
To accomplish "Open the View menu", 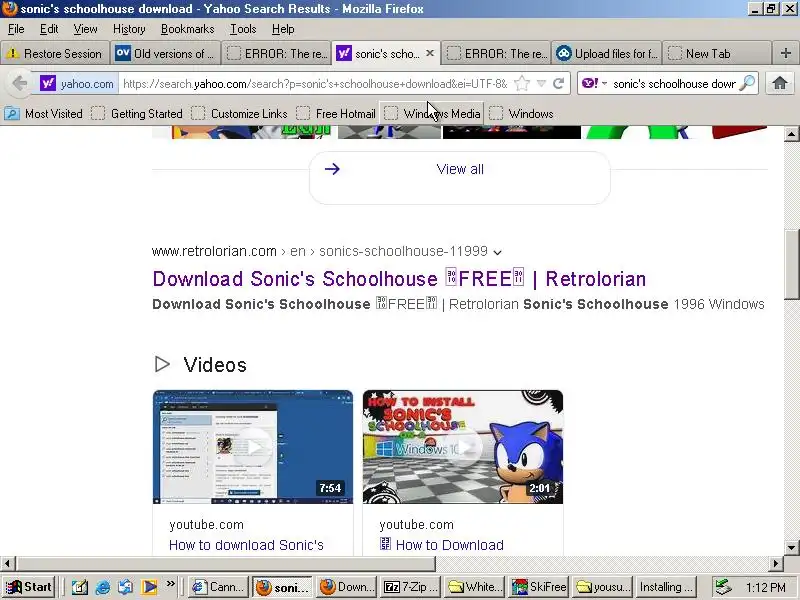I will 85,29.
